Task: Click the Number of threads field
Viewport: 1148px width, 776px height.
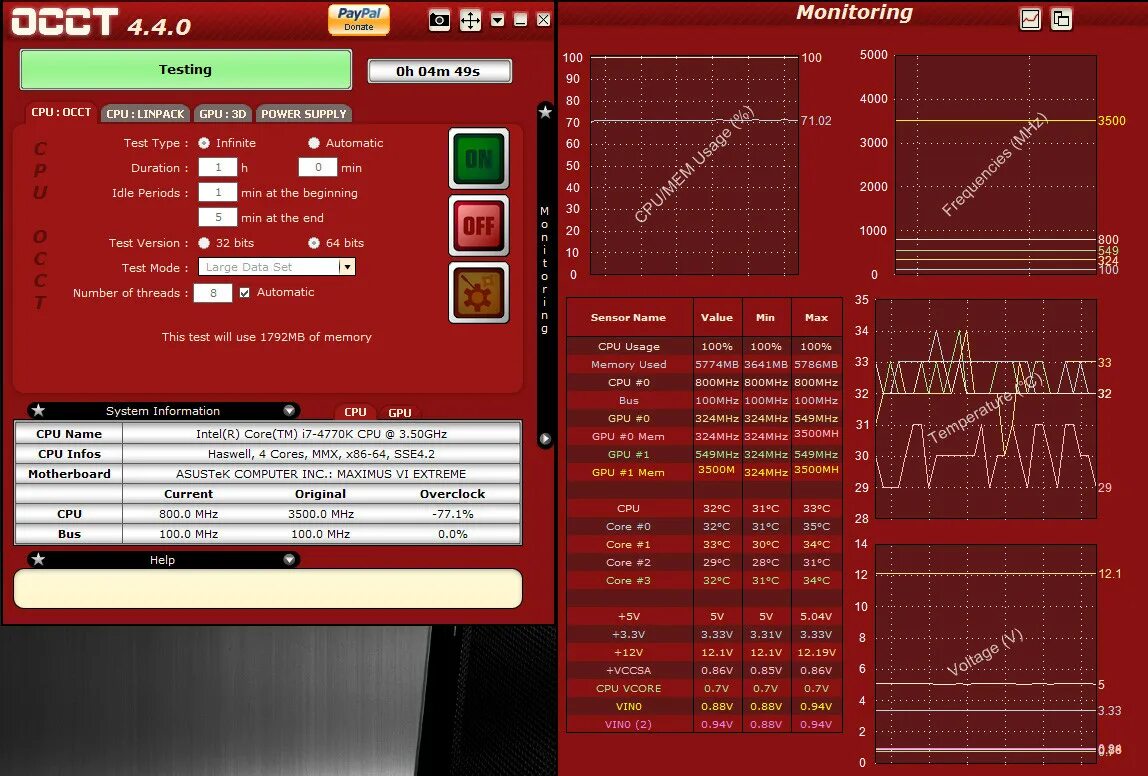Action: [213, 293]
